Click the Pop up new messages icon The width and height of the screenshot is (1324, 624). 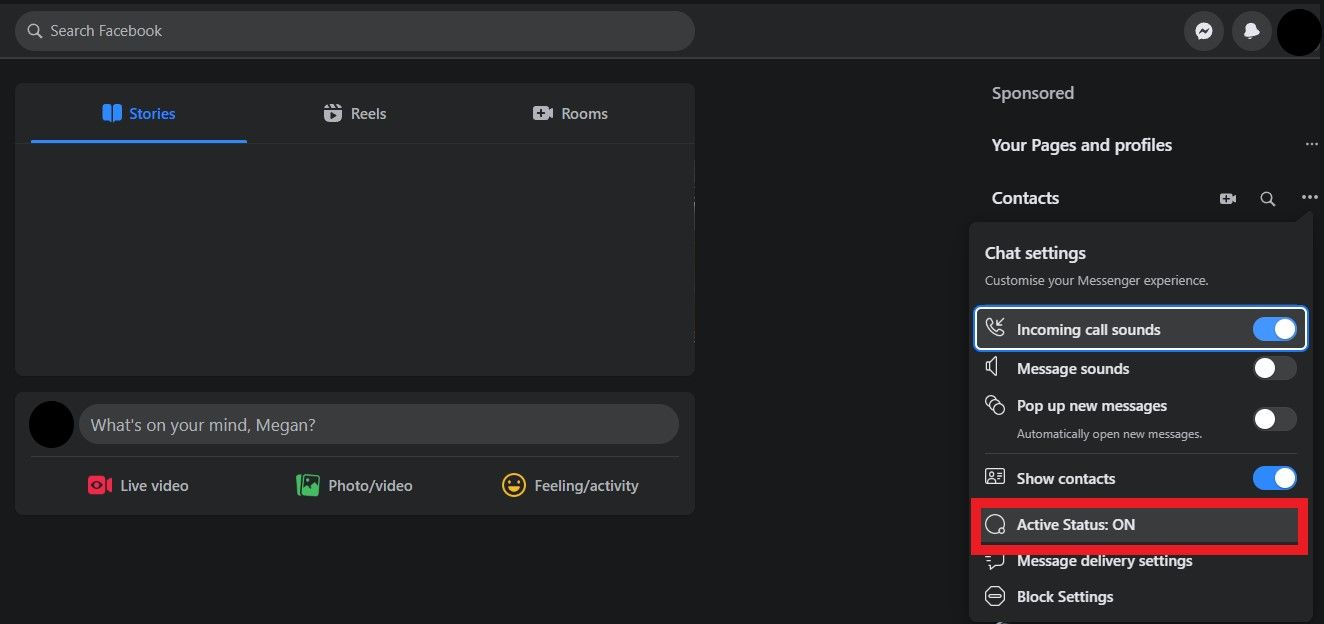click(995, 406)
